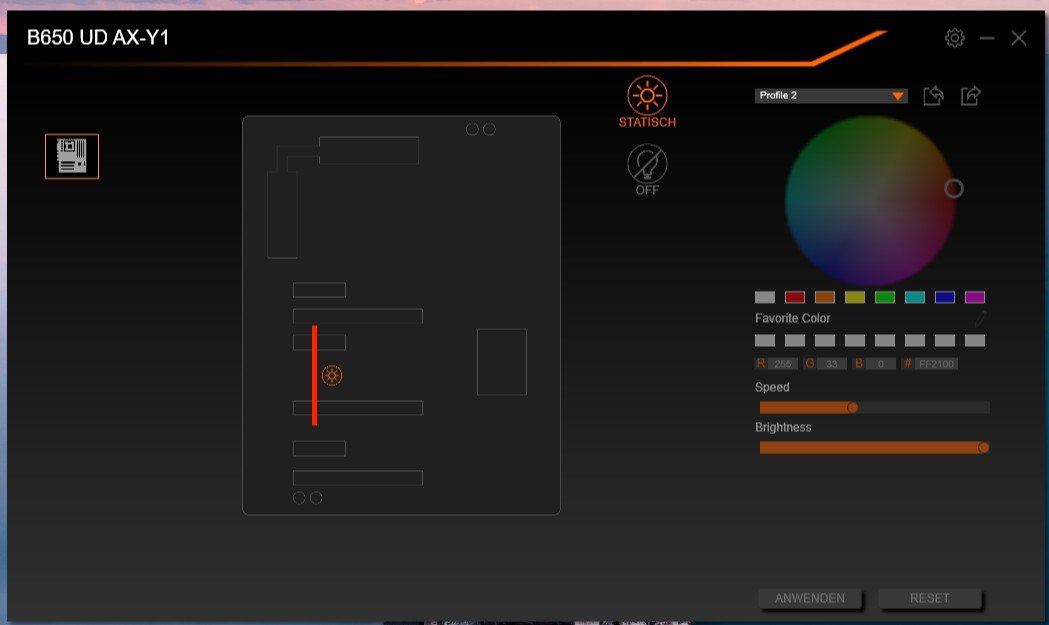Turn lighting off with the OFF icon
Image resolution: width=1049 pixels, height=625 pixels.
pyautogui.click(x=647, y=164)
